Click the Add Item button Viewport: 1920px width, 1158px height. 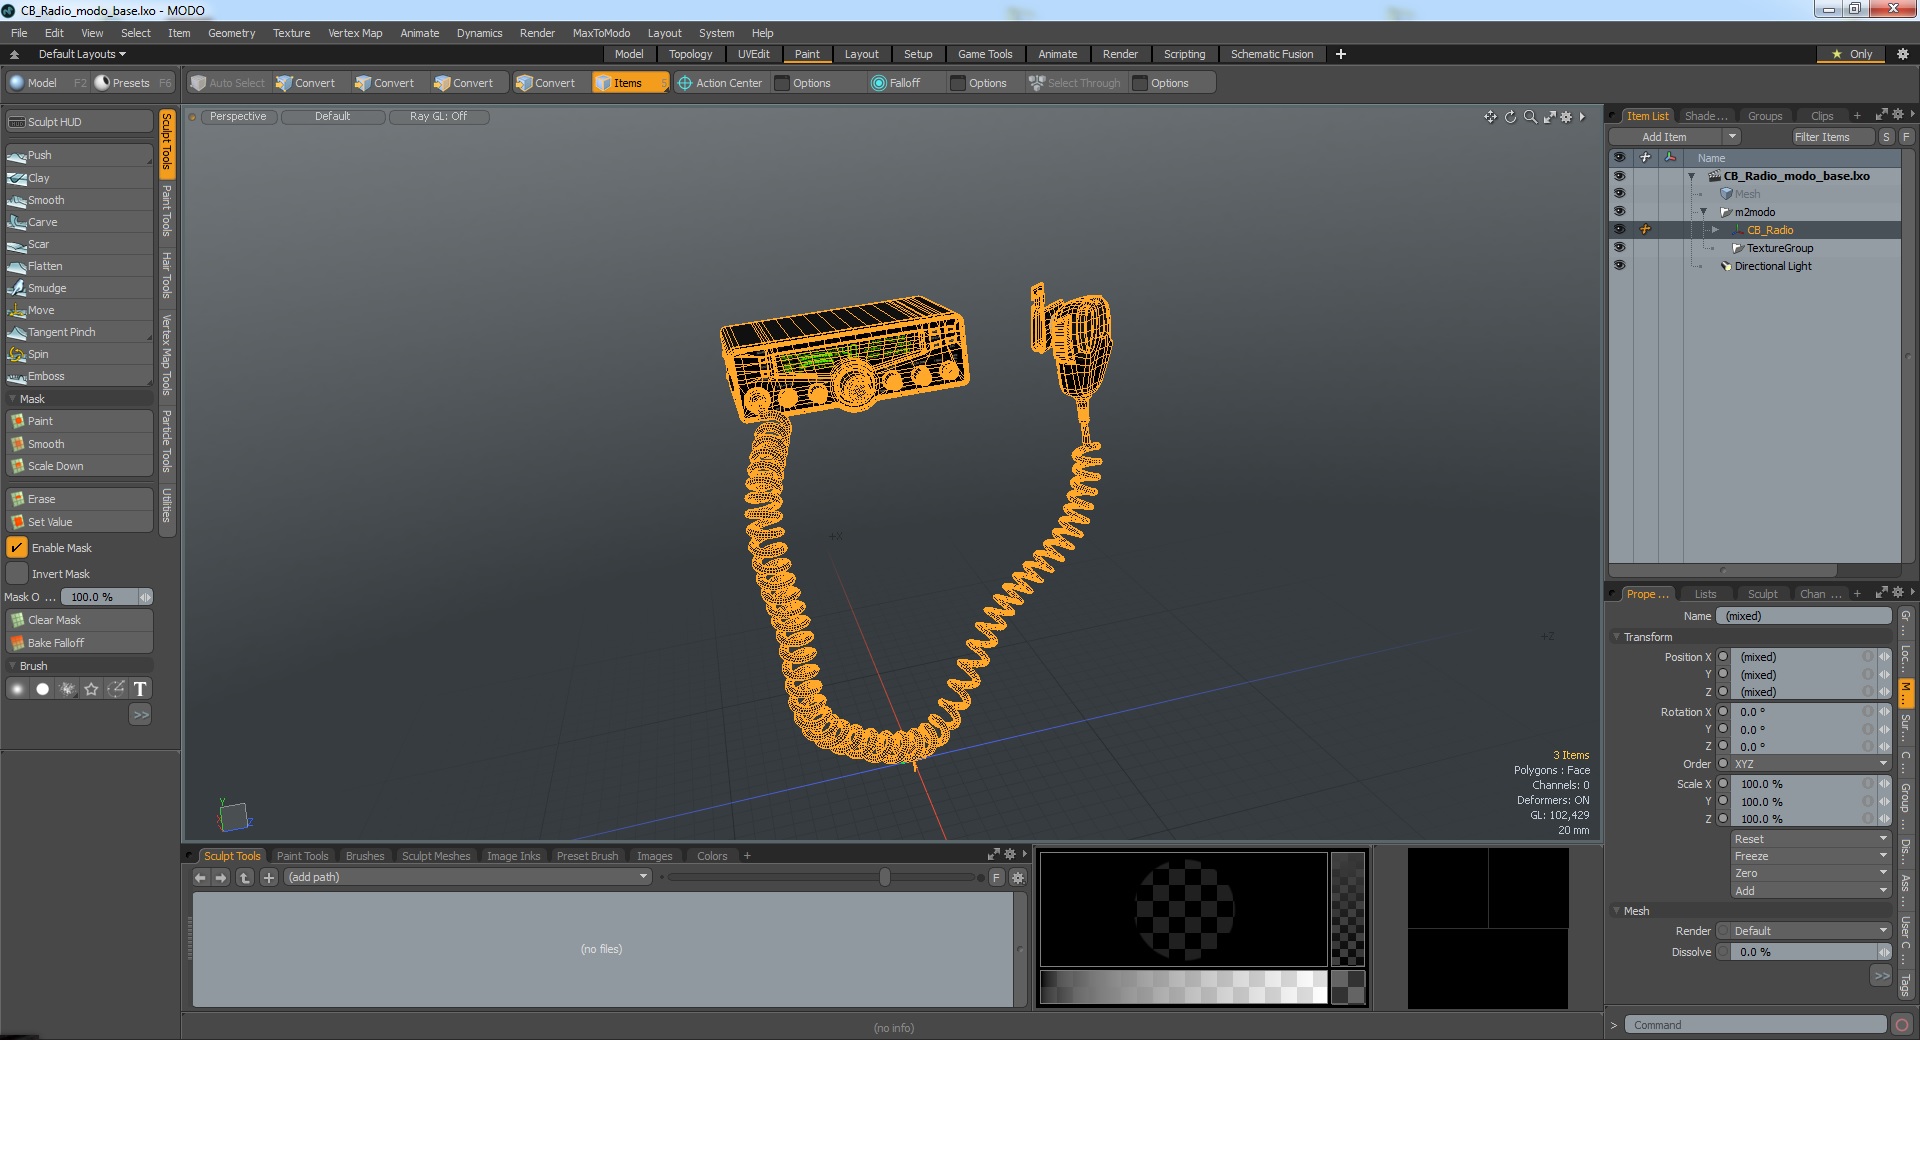(1664, 137)
